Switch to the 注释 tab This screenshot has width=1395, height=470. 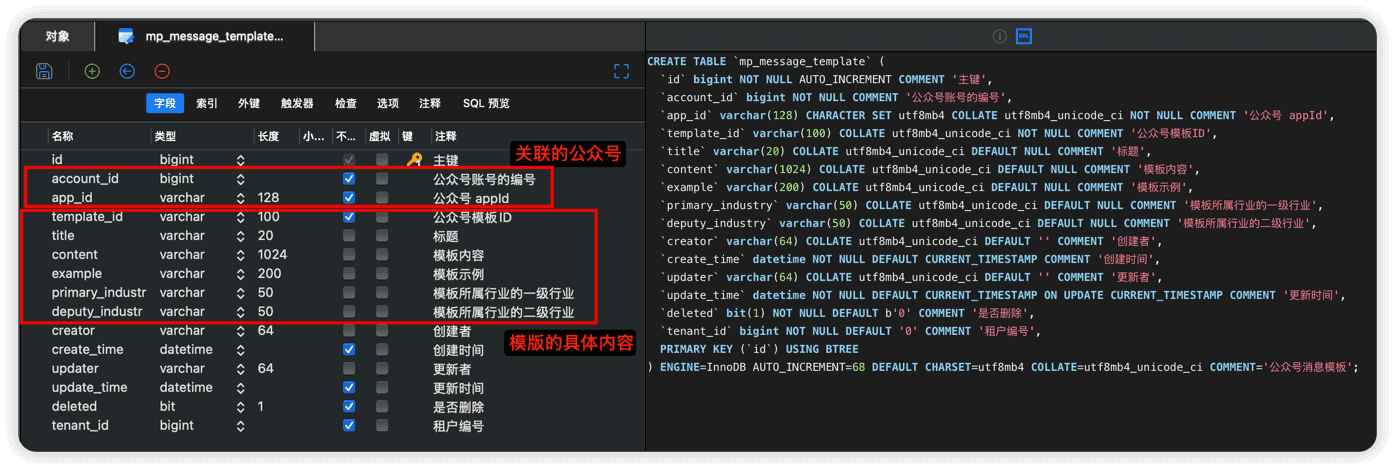click(x=430, y=103)
